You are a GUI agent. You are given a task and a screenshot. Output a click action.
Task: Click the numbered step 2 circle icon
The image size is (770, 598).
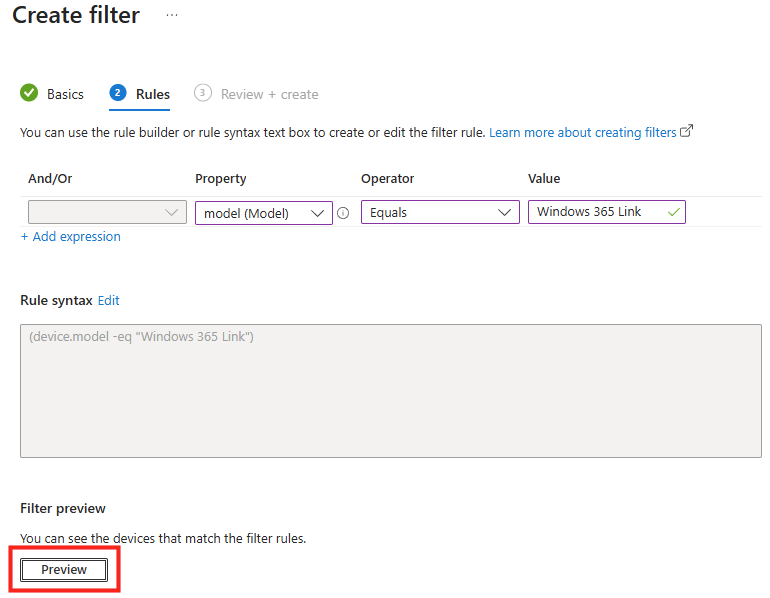click(x=118, y=93)
